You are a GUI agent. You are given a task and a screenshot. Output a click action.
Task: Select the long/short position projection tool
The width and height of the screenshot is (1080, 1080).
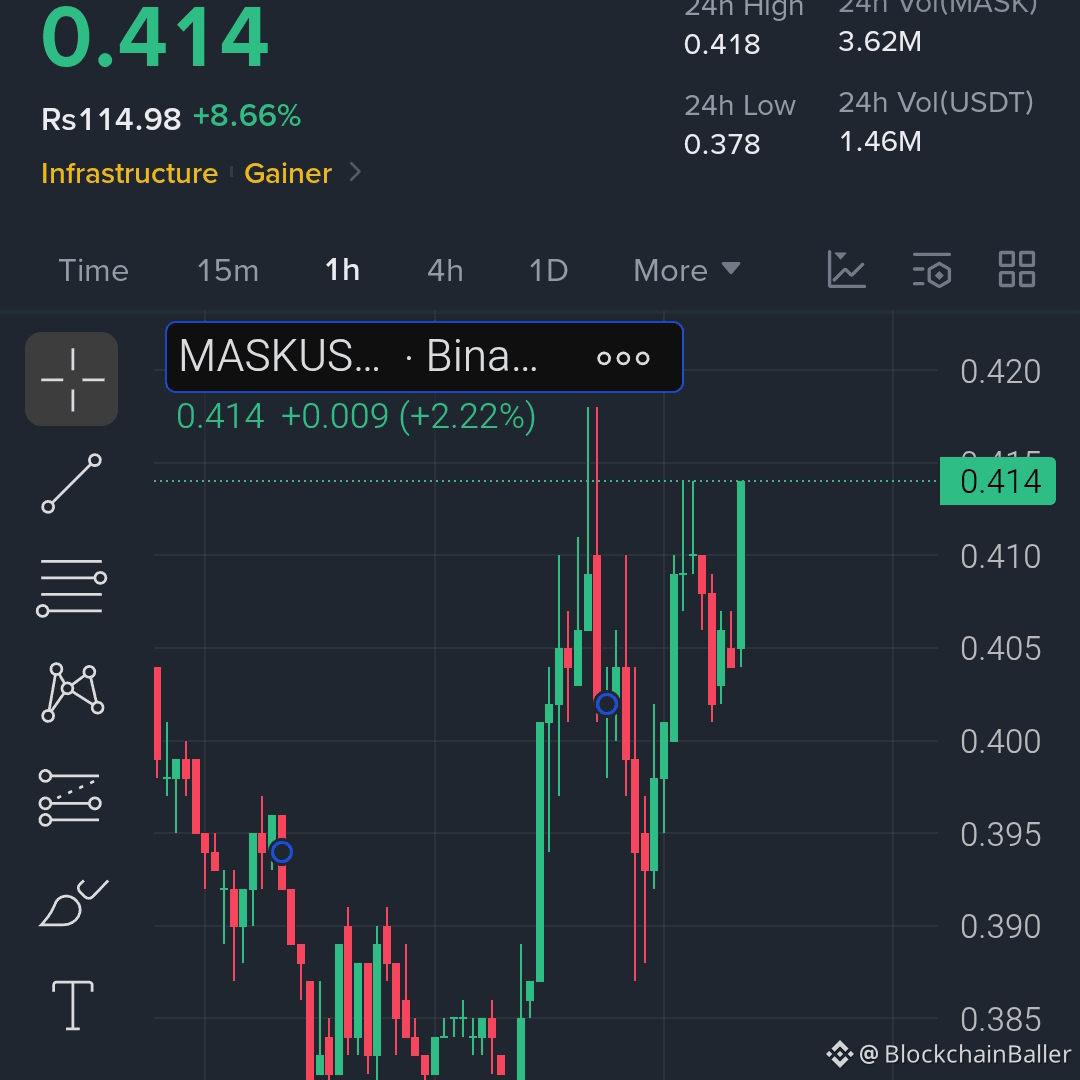coord(70,798)
